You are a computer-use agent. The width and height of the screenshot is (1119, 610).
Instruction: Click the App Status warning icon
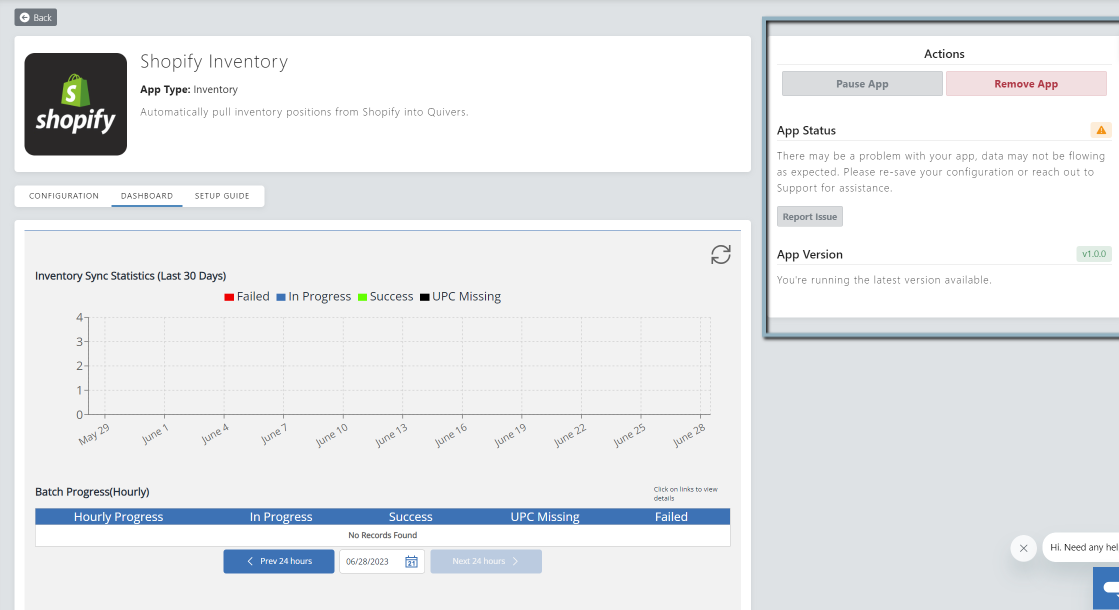point(1101,130)
